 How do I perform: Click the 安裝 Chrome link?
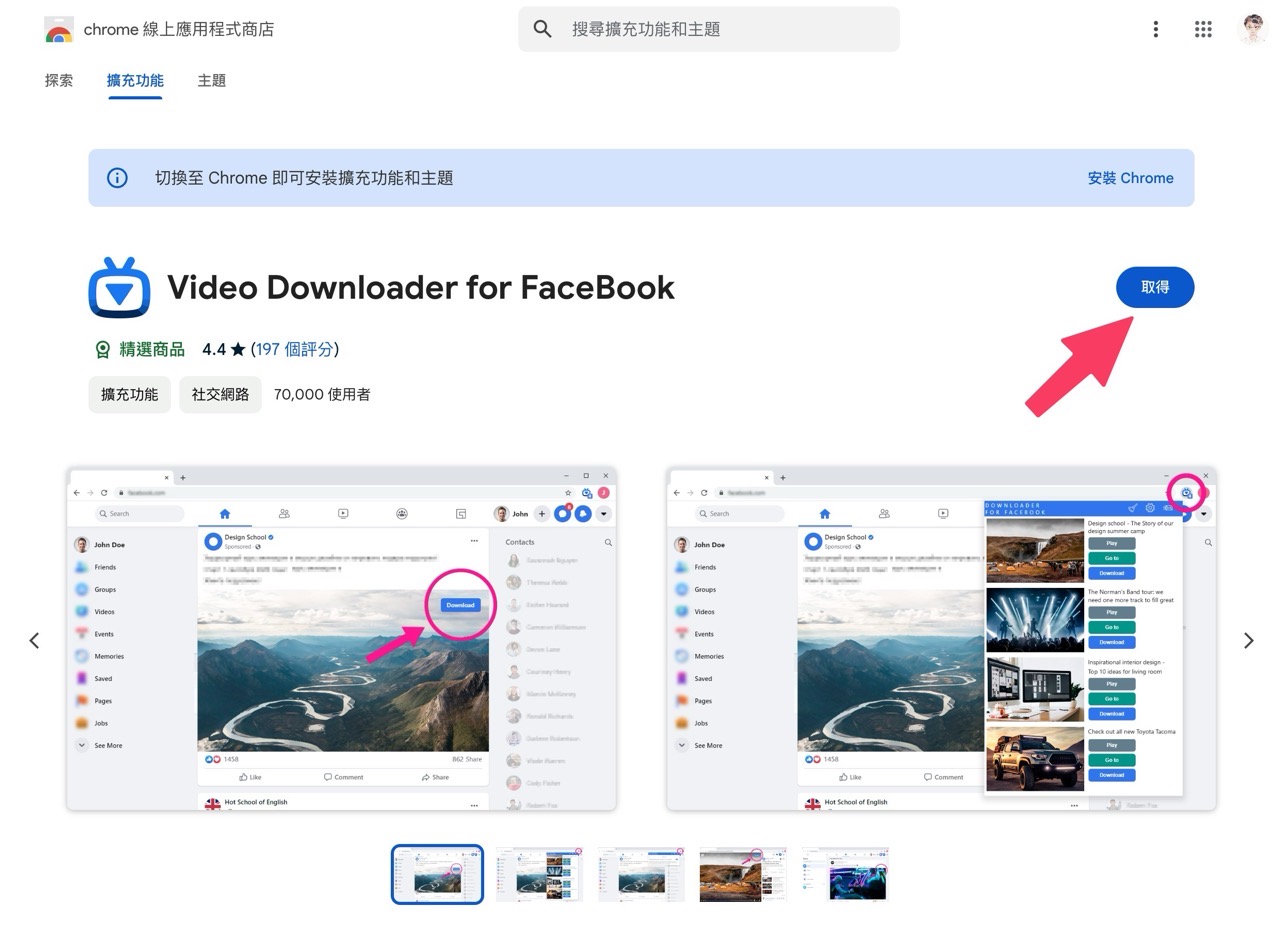click(x=1130, y=178)
